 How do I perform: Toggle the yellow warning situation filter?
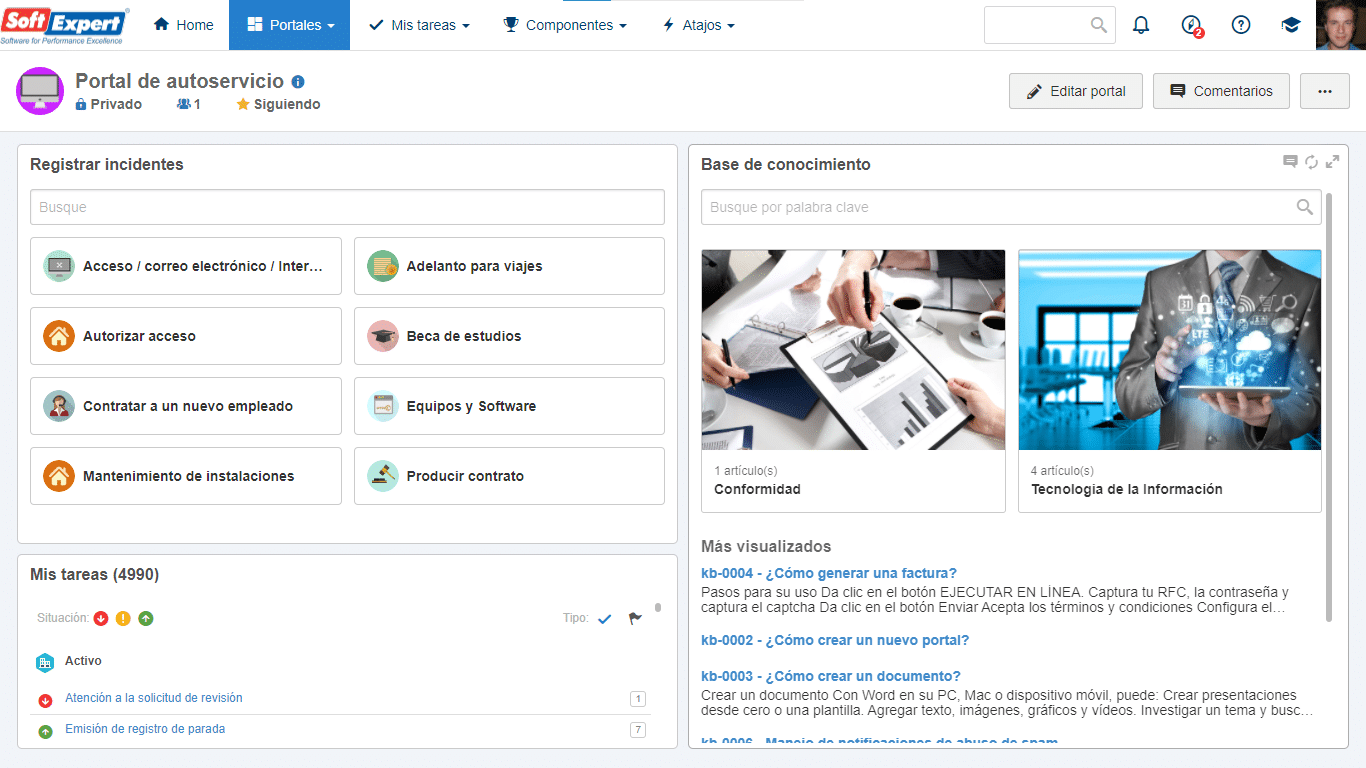coord(123,619)
